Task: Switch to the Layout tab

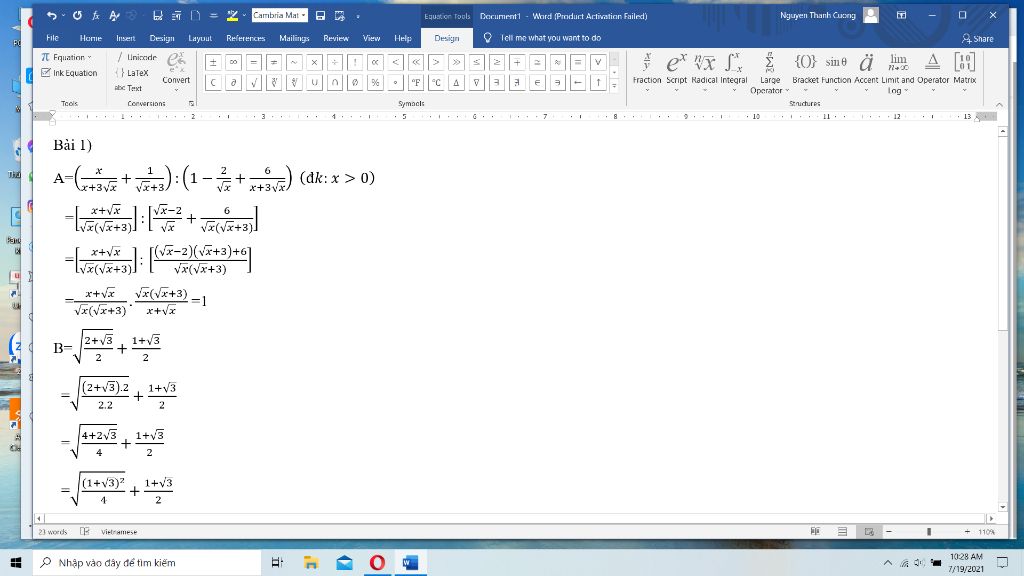Action: [x=200, y=38]
